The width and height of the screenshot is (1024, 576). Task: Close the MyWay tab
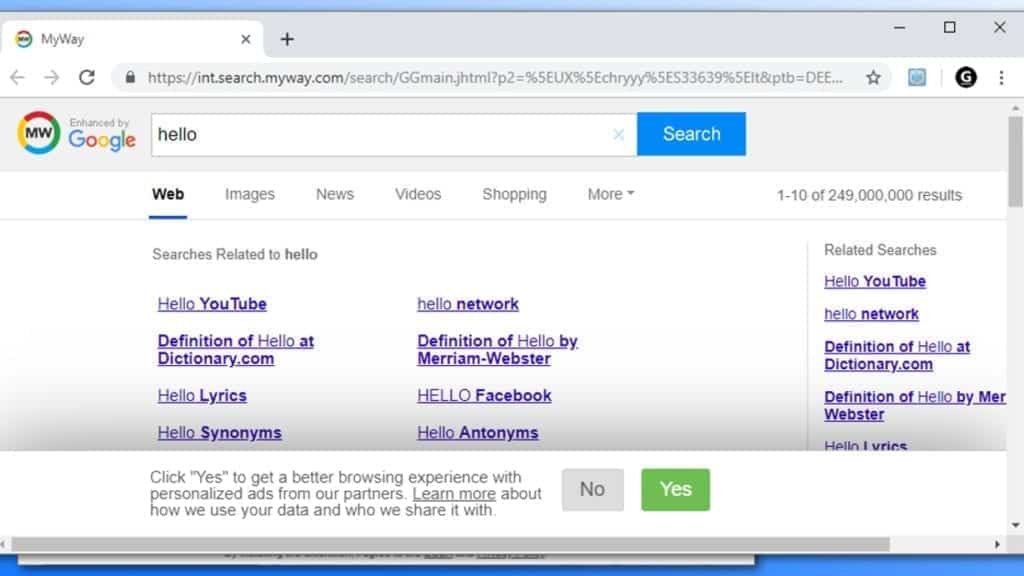pos(246,39)
